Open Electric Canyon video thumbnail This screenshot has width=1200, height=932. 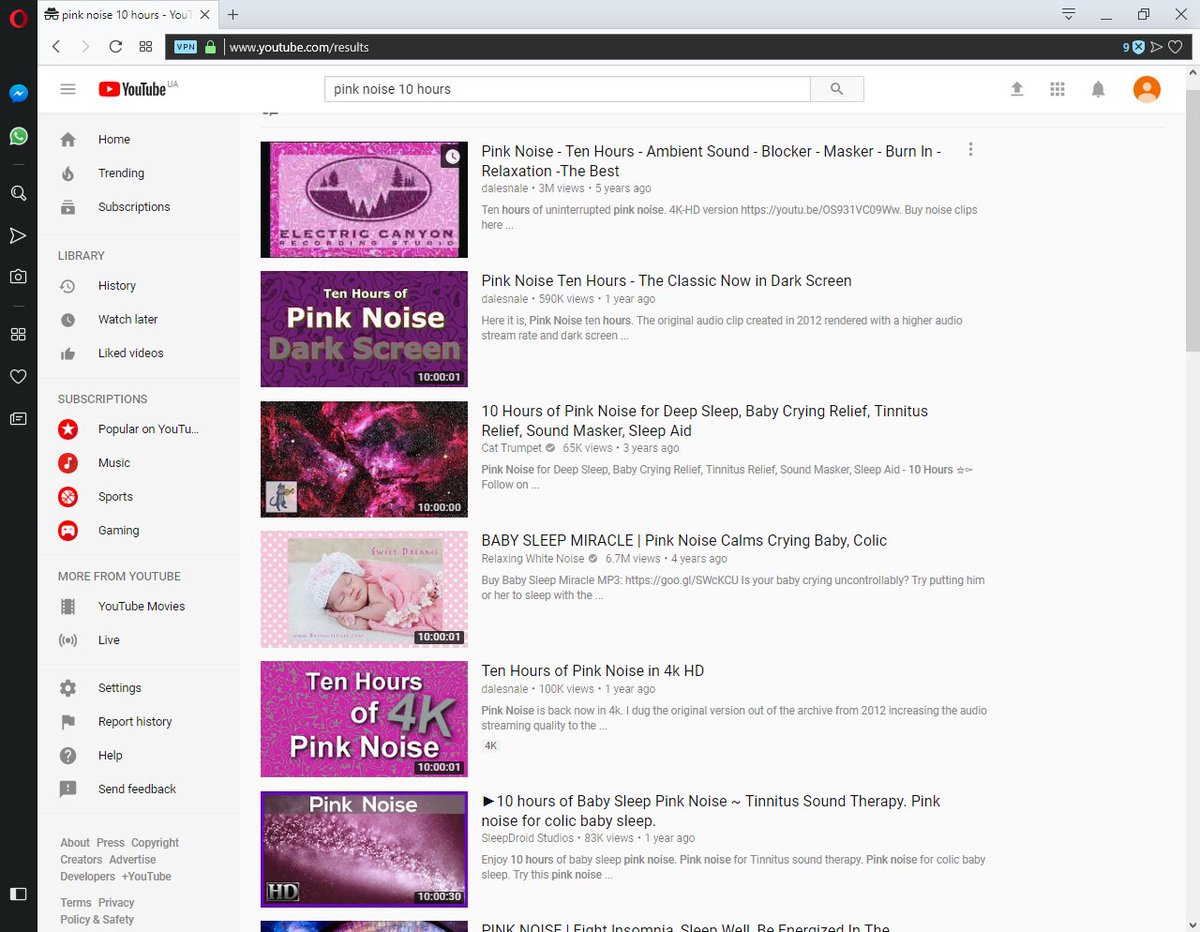[364, 199]
